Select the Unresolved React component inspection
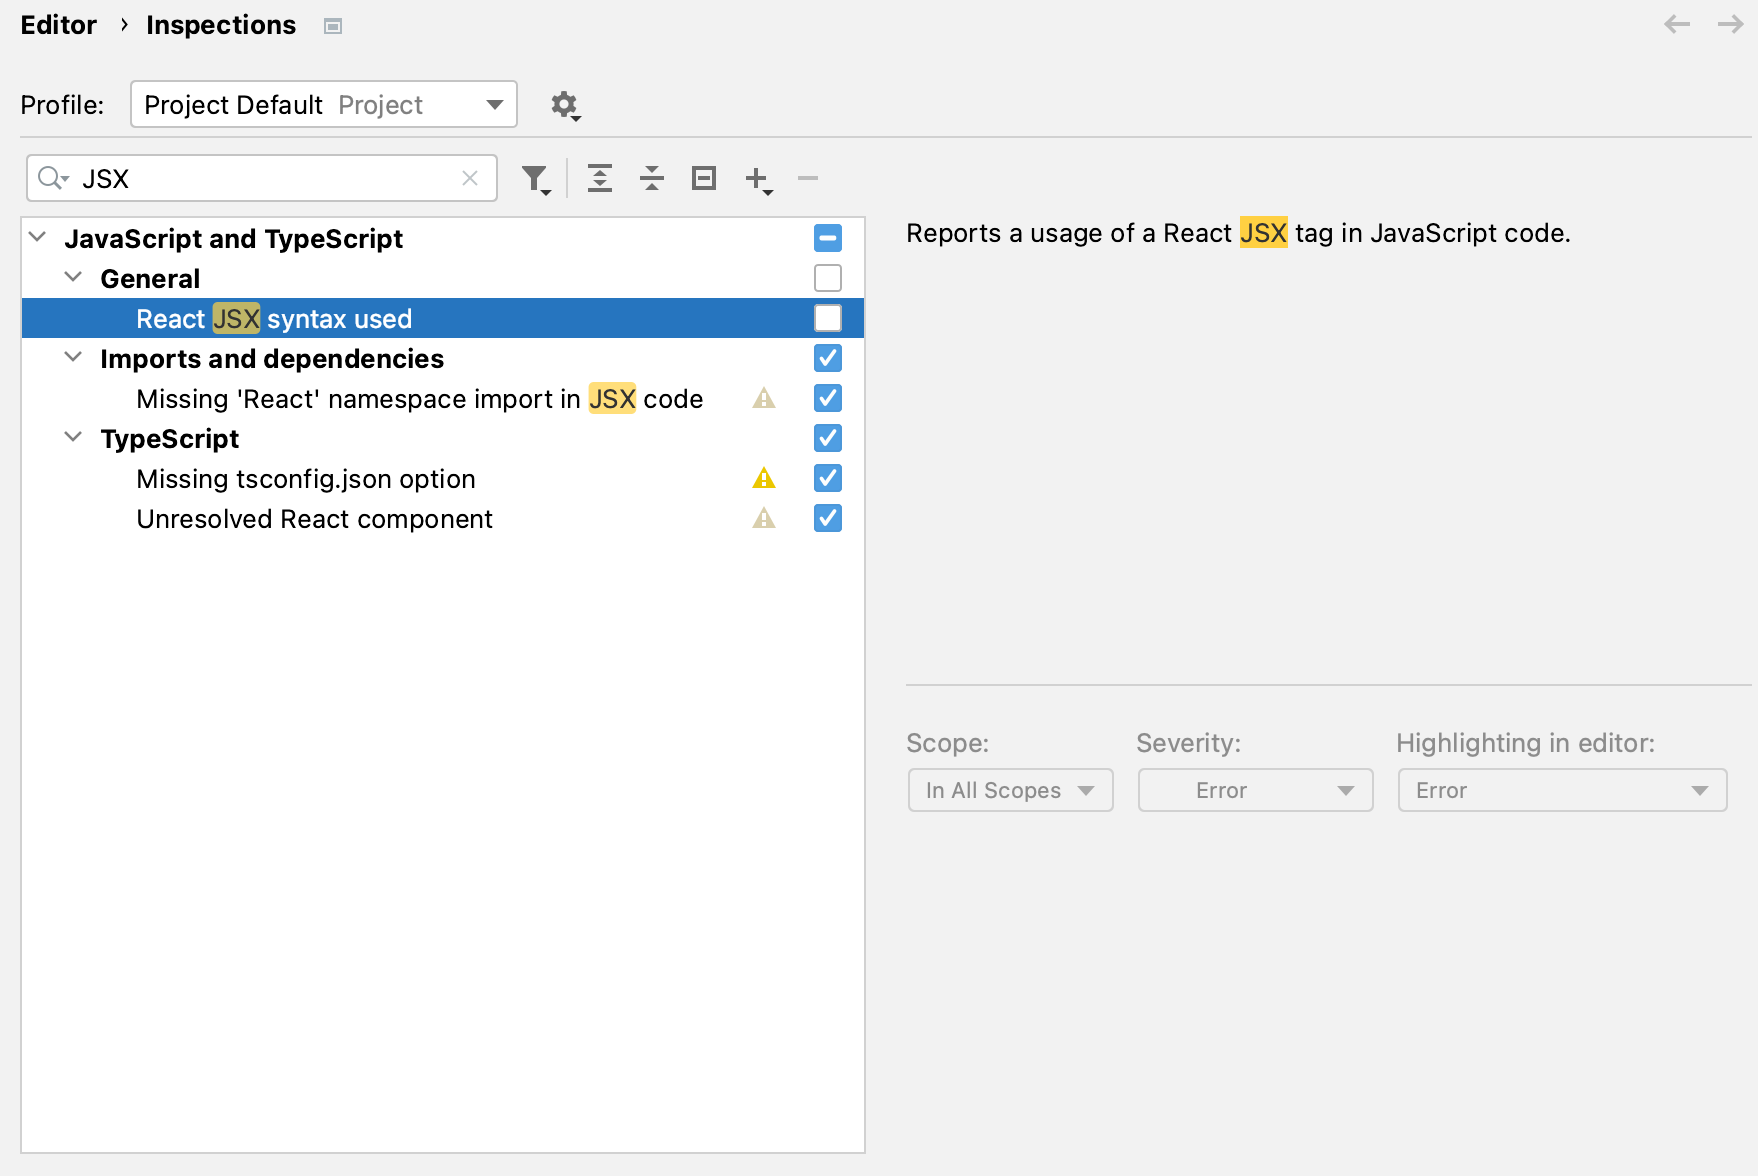1758x1176 pixels. pyautogui.click(x=314, y=518)
